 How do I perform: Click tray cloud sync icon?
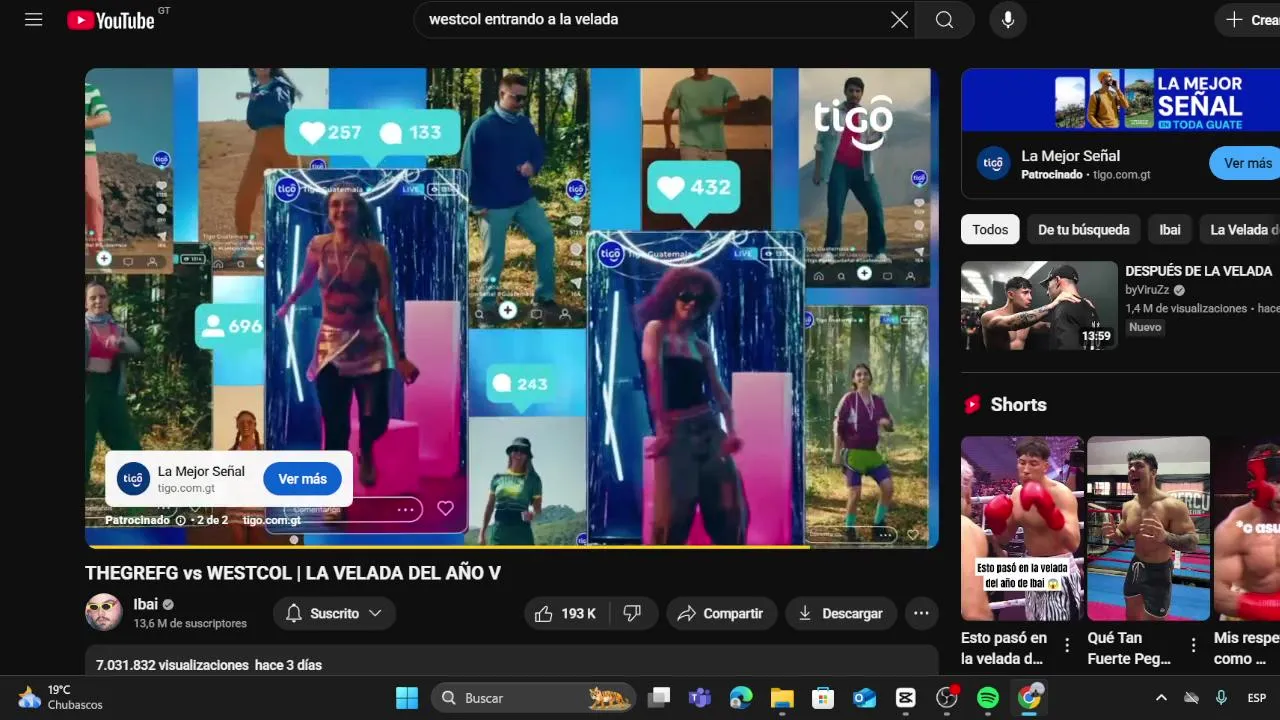[x=1191, y=698]
